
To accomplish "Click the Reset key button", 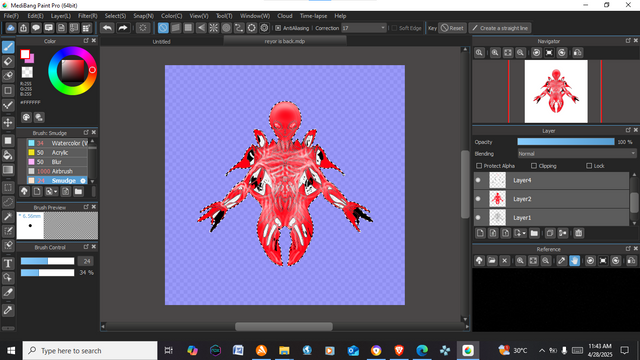I will 452,28.
